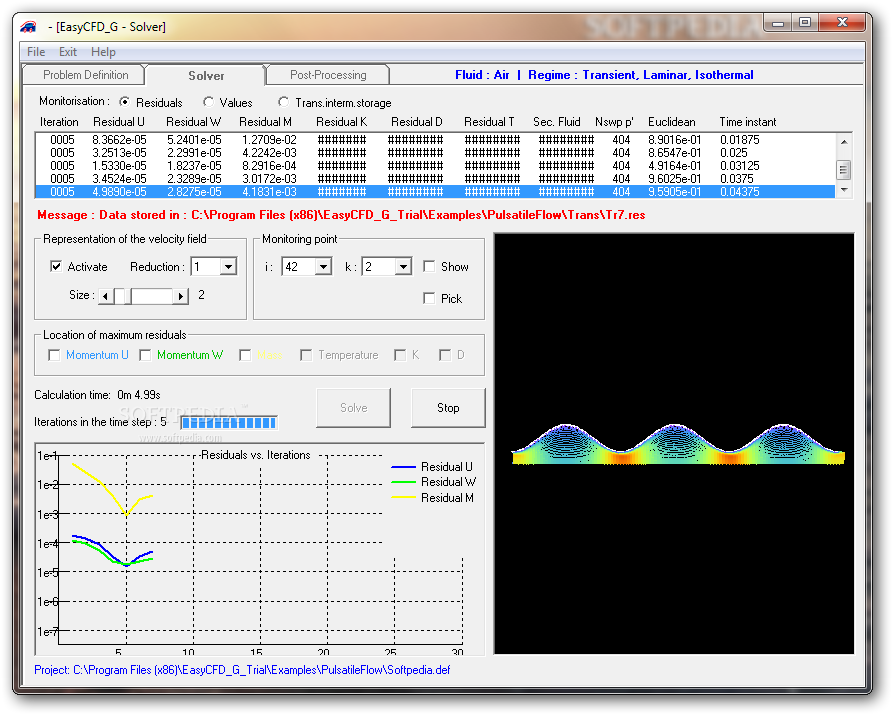
Task: Click the red Data stored in message
Action: click(341, 215)
